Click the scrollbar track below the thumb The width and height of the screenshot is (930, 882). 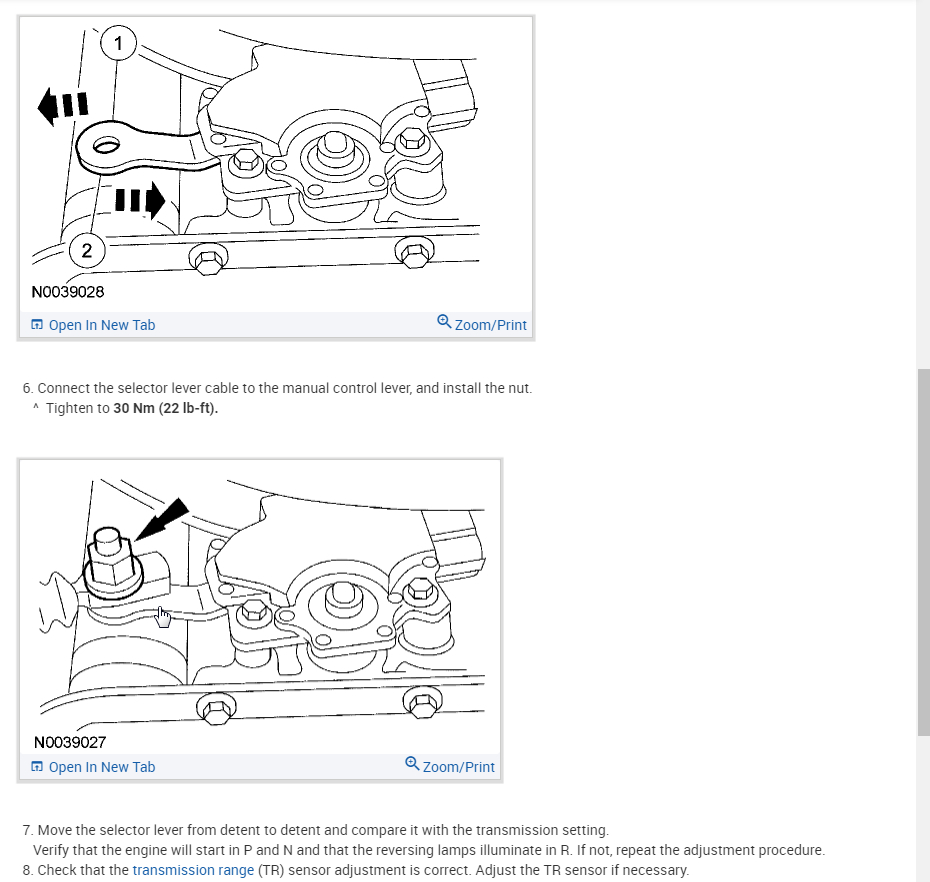coord(923,809)
